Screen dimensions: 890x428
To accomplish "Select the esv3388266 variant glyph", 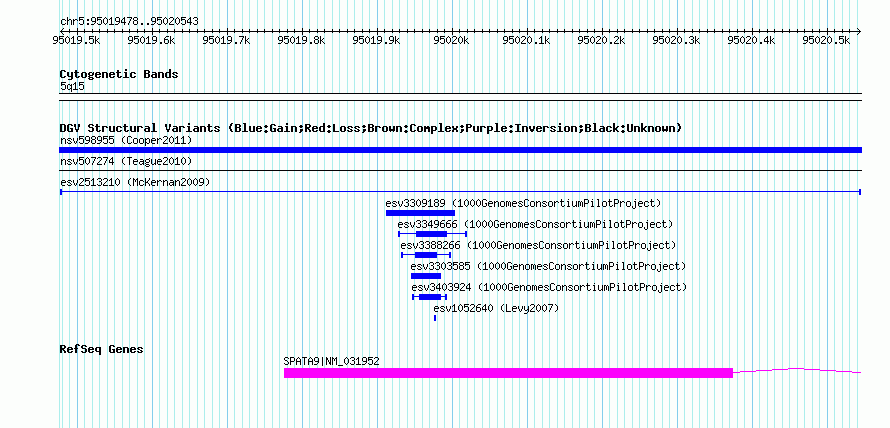I will click(426, 255).
